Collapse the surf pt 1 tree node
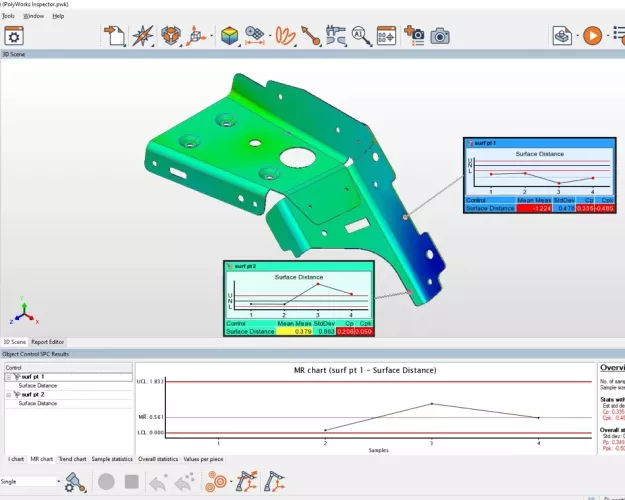 tap(9, 378)
